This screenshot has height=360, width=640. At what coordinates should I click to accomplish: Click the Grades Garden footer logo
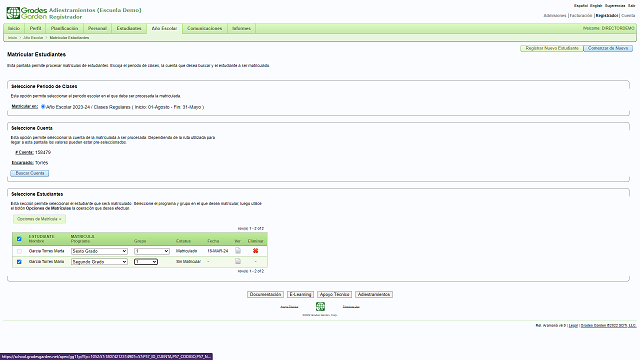(320, 306)
